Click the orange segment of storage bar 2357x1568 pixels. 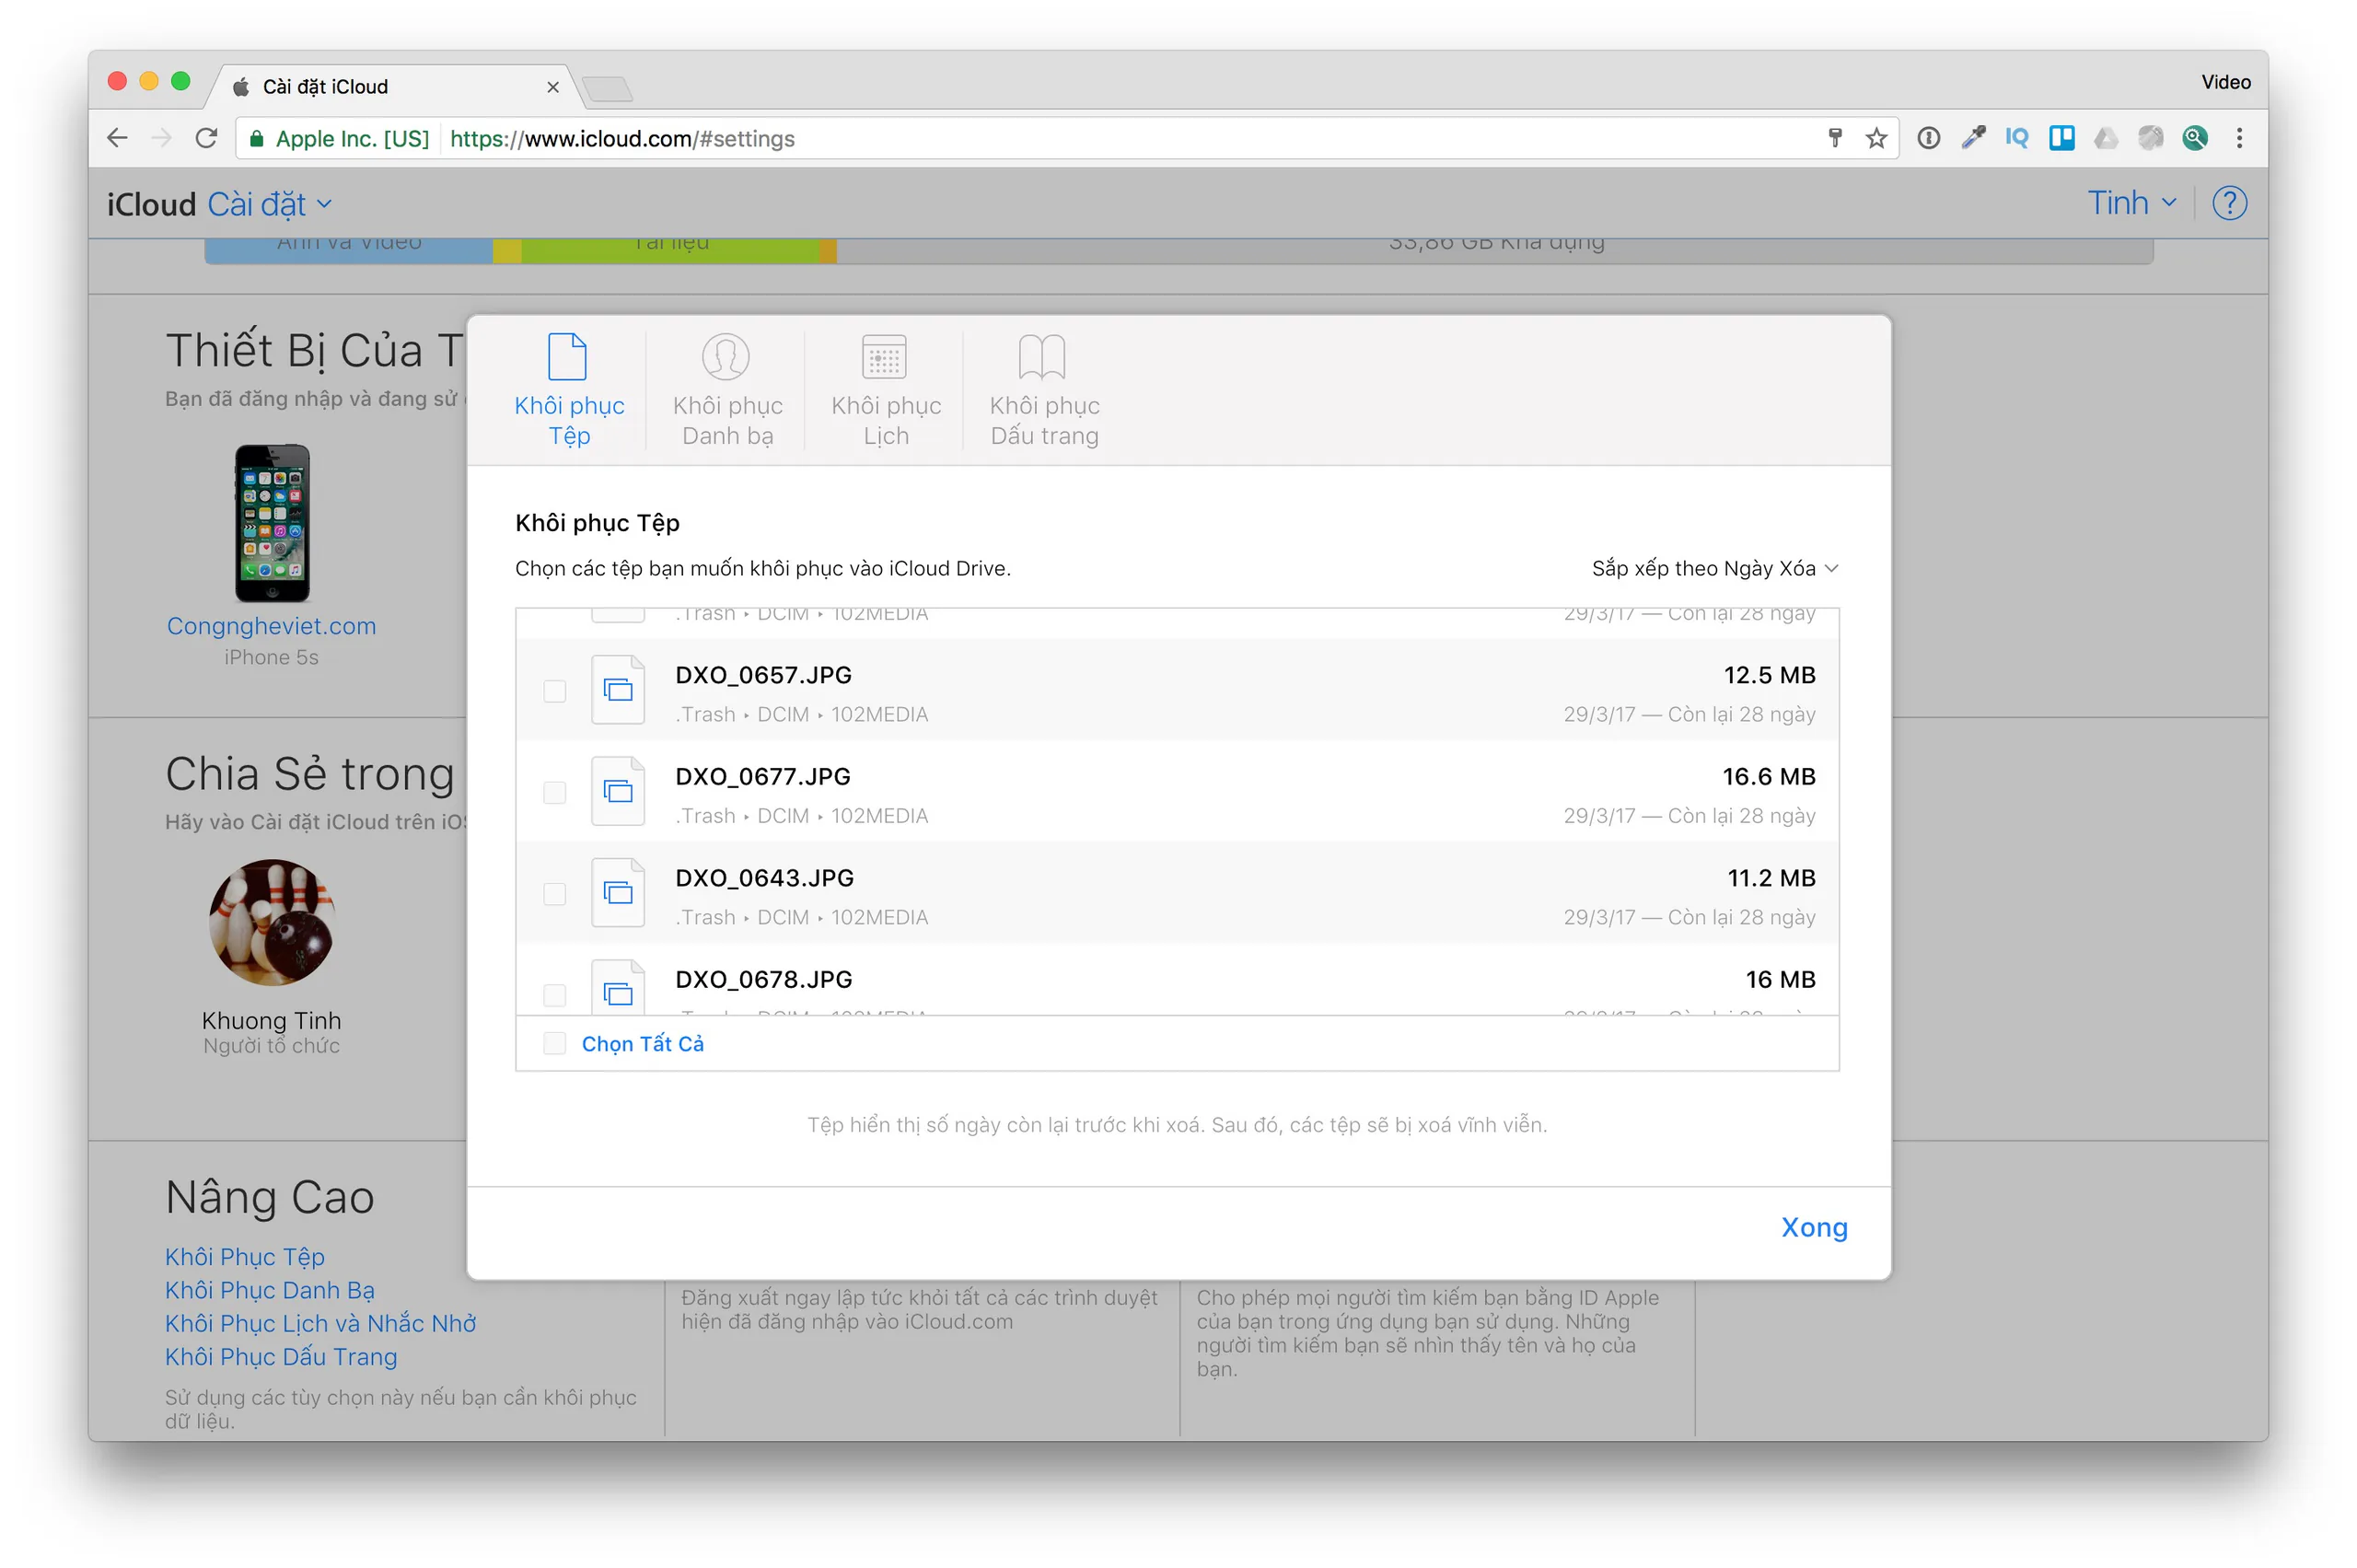pyautogui.click(x=827, y=250)
